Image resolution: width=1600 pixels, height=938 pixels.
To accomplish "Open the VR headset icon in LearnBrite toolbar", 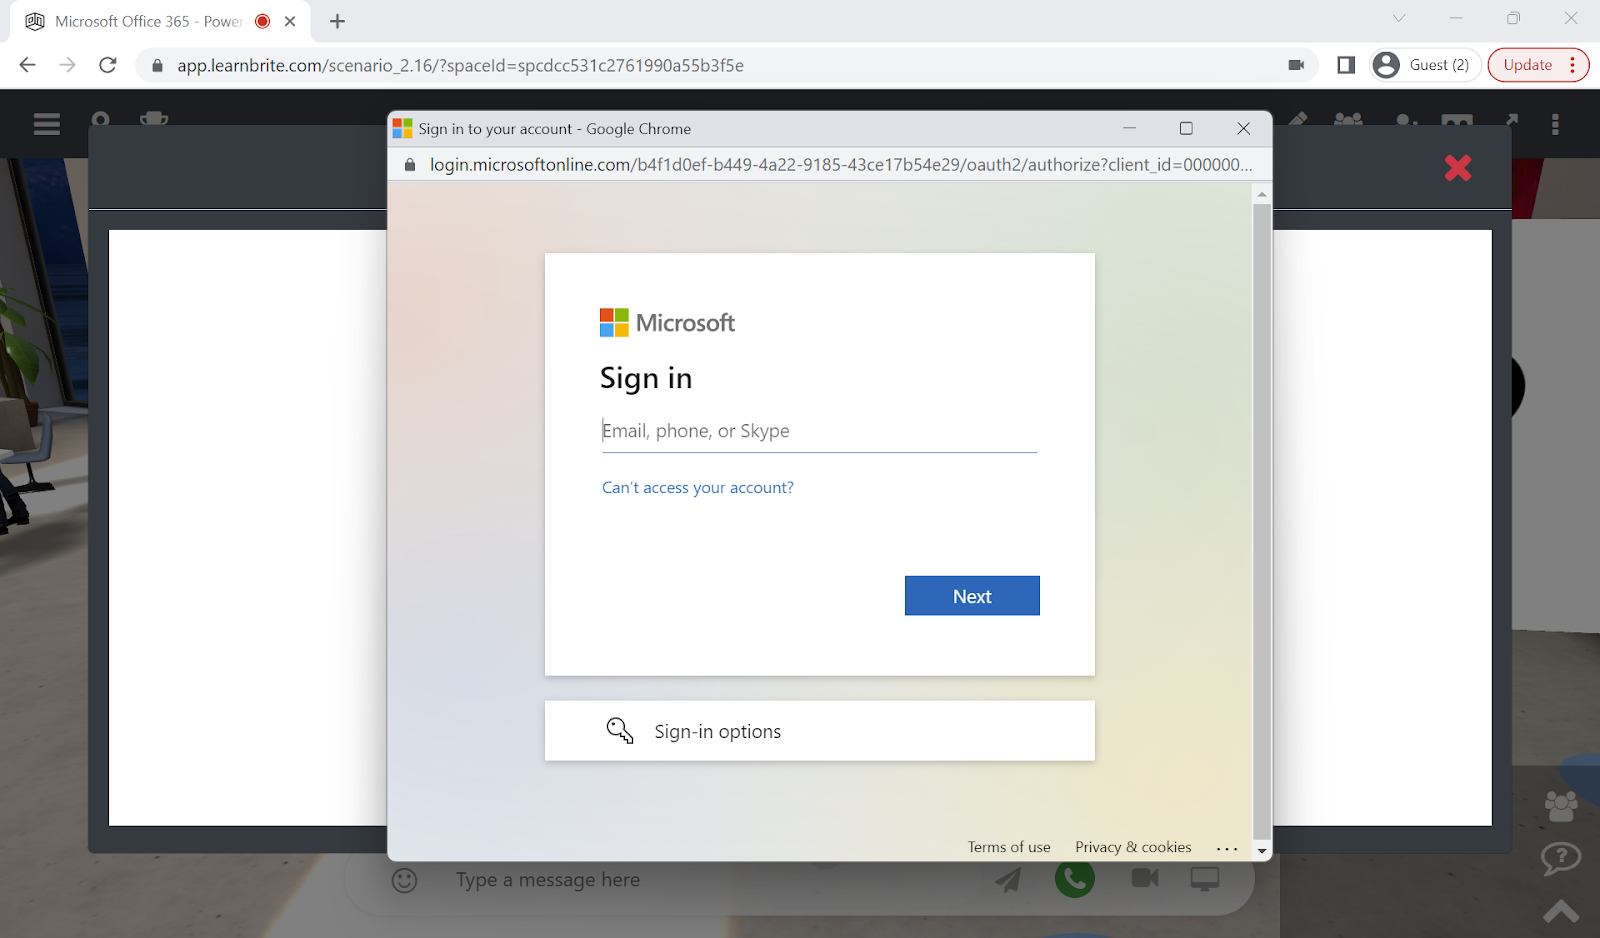I will pyautogui.click(x=1457, y=121).
